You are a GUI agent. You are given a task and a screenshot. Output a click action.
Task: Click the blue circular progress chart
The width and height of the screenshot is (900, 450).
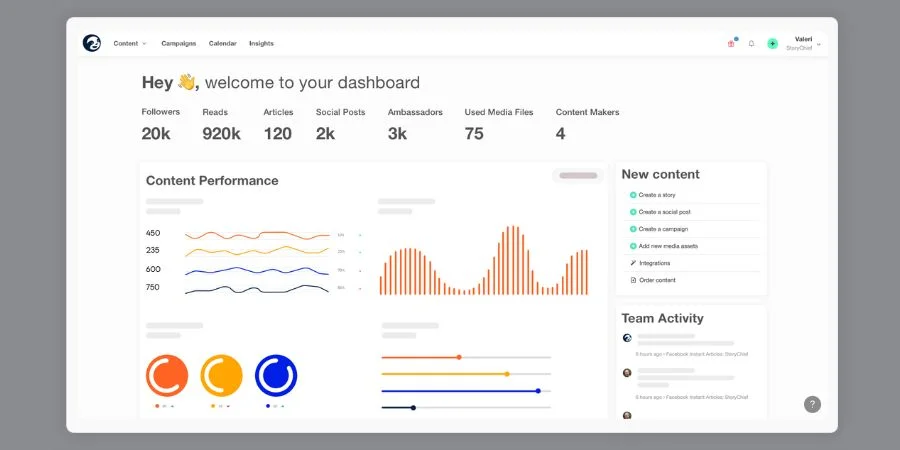tap(276, 375)
